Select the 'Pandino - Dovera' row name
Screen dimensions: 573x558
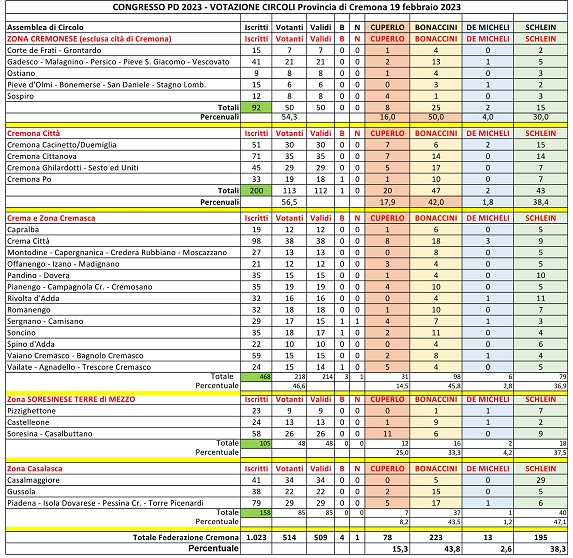[x=38, y=276]
